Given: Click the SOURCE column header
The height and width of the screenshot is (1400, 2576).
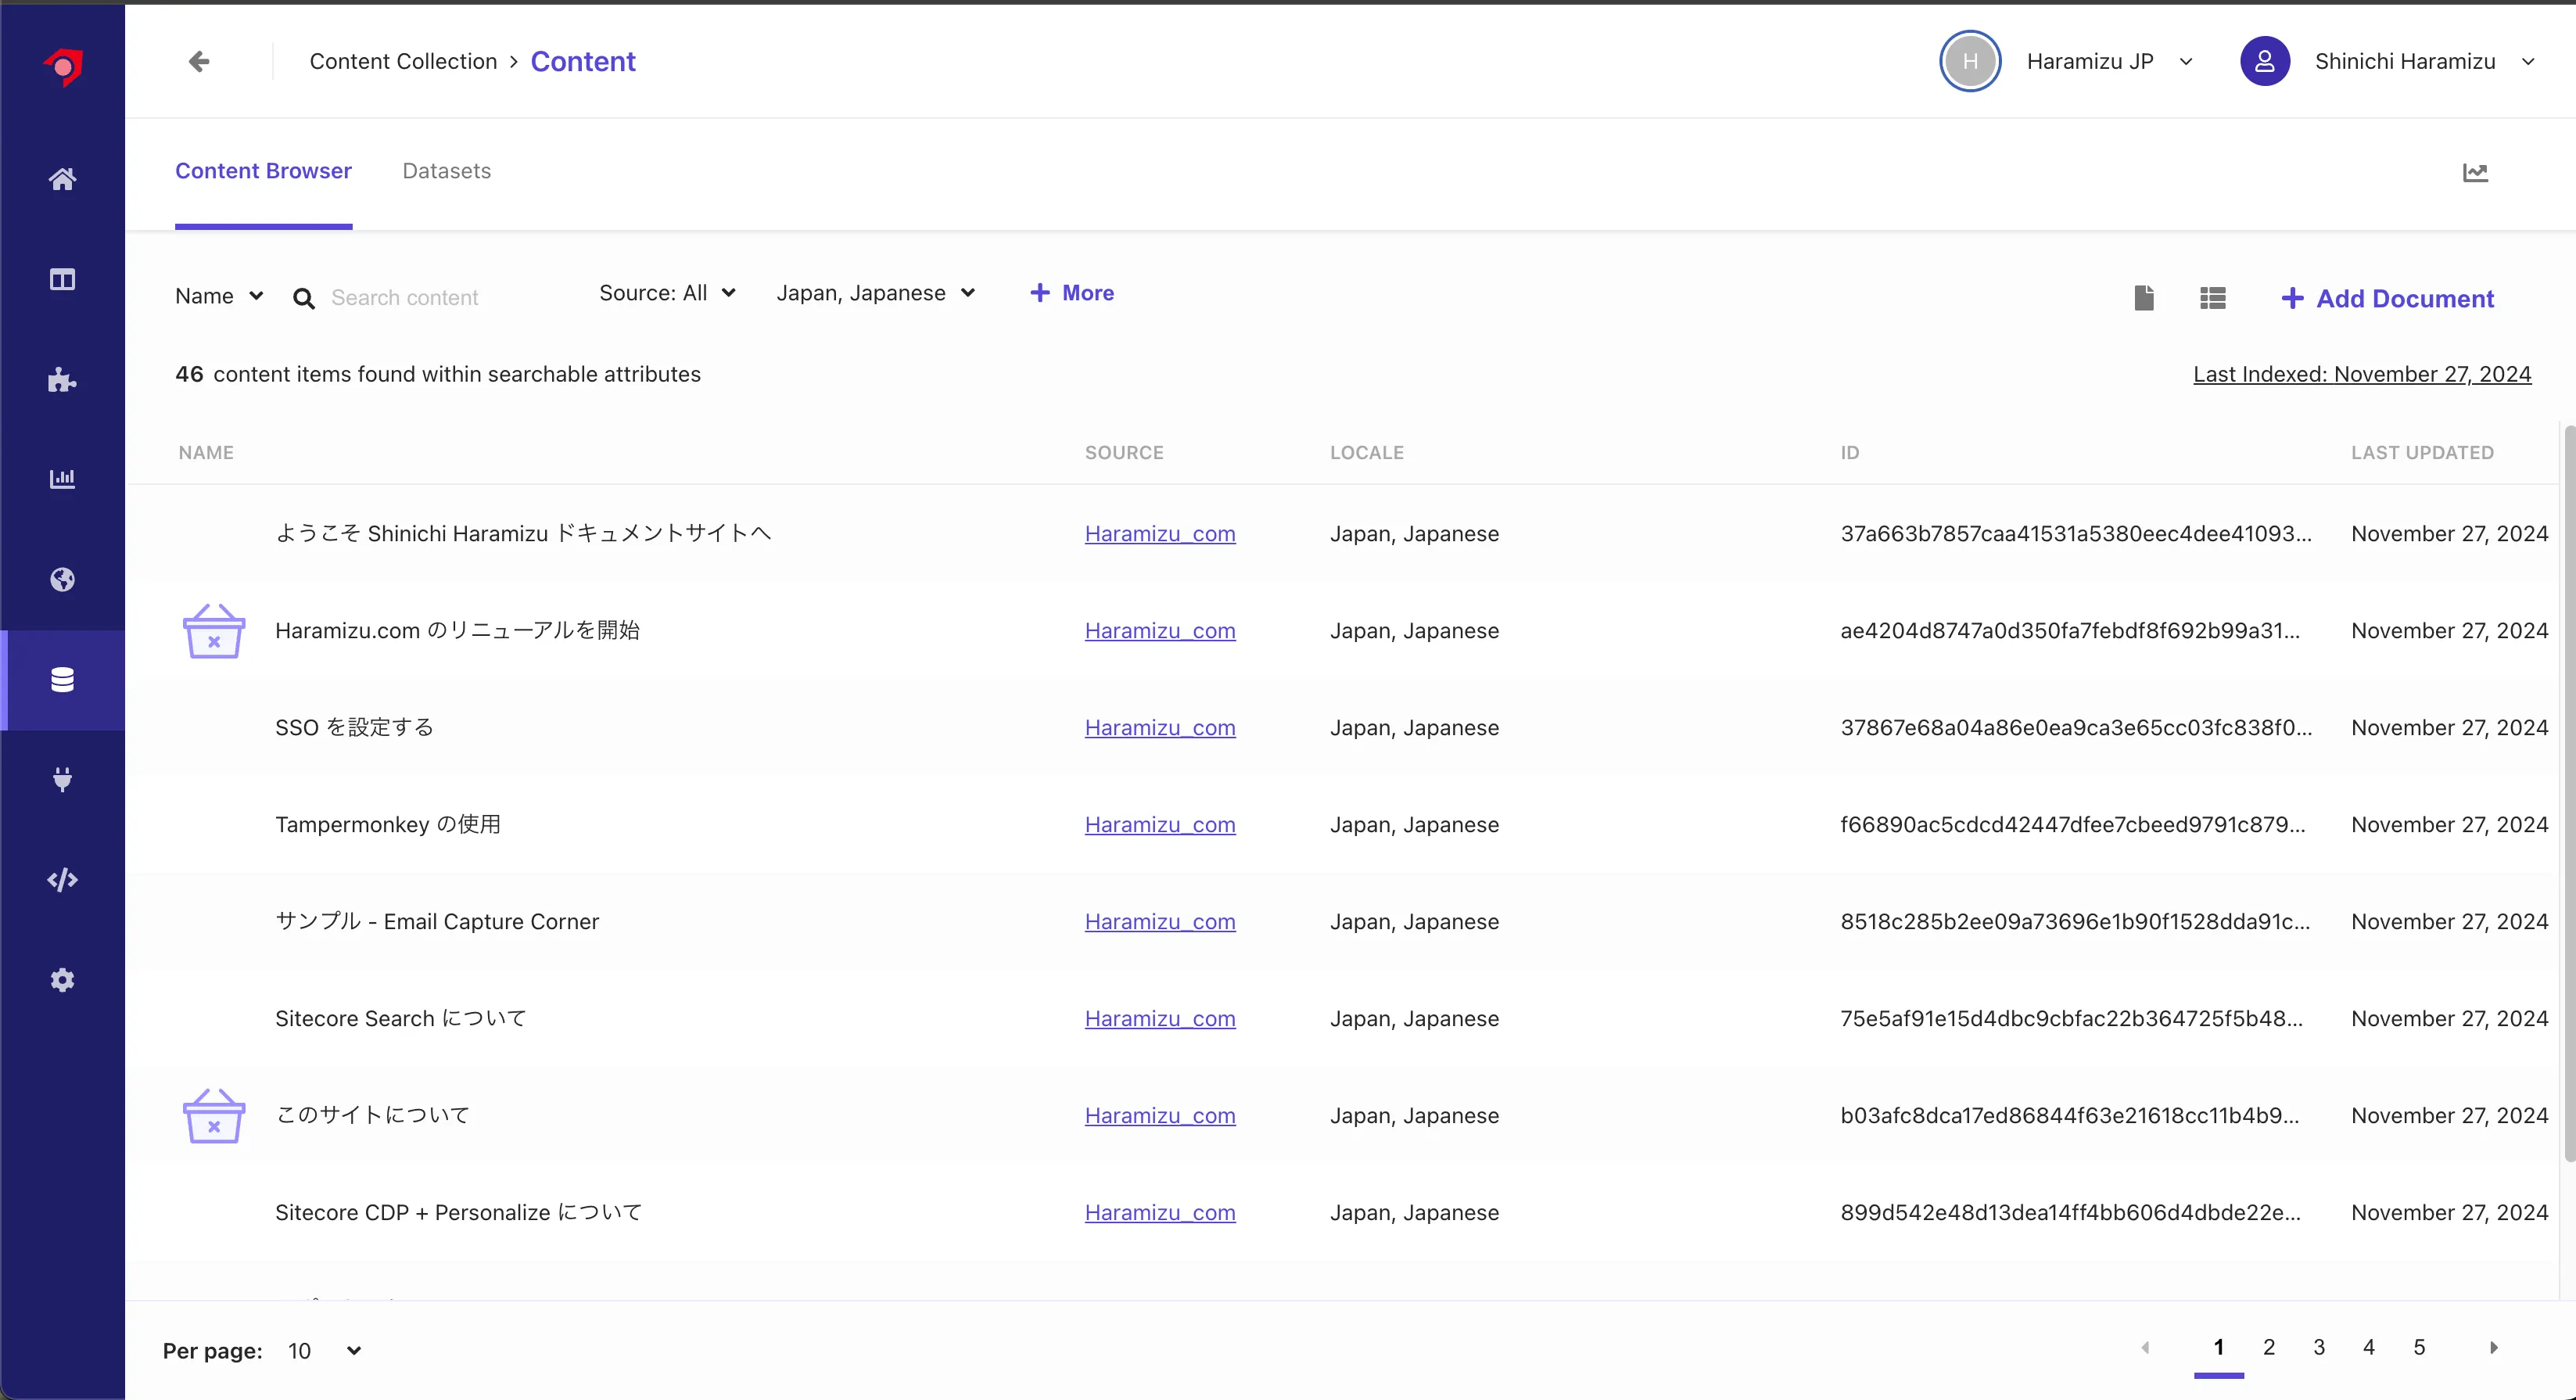Looking at the screenshot, I should pyautogui.click(x=1124, y=453).
